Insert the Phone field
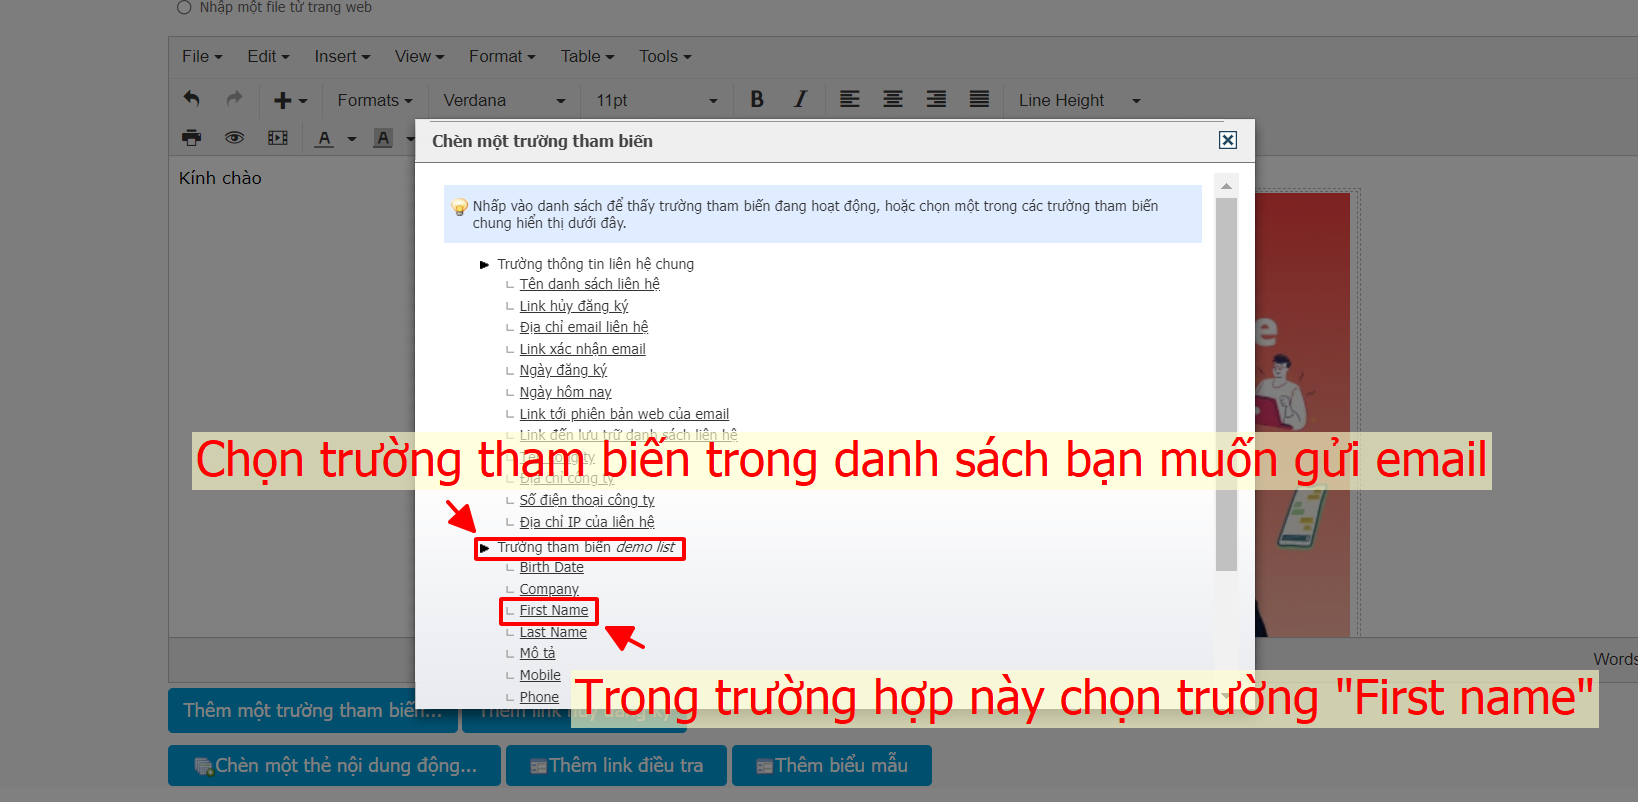Image resolution: width=1638 pixels, height=802 pixels. [x=539, y=697]
